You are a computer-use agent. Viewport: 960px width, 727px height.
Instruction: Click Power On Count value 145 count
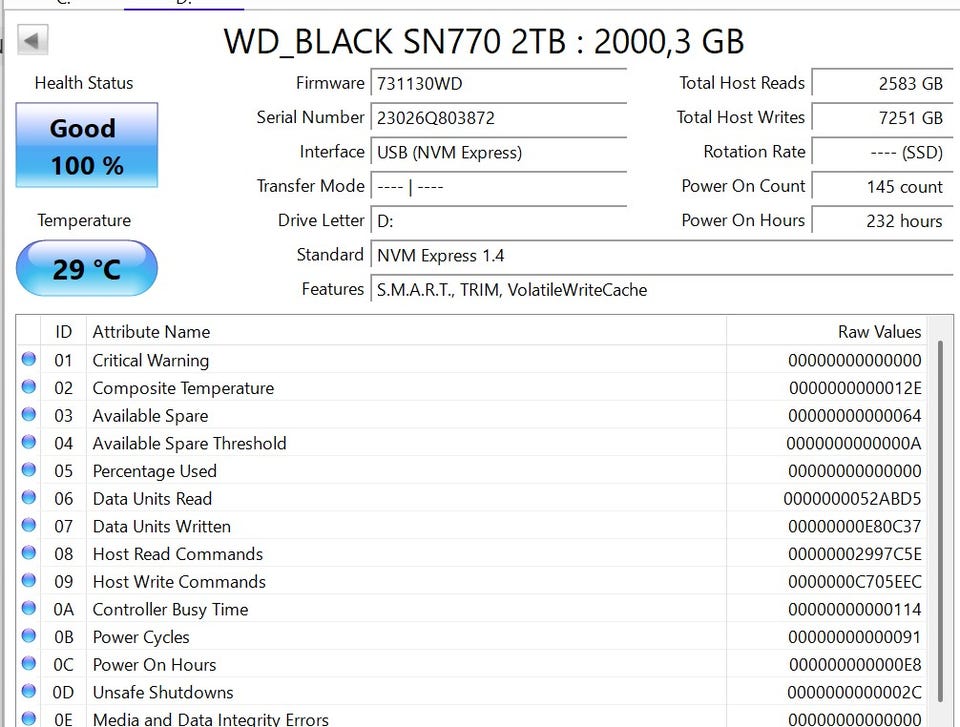pyautogui.click(x=882, y=186)
